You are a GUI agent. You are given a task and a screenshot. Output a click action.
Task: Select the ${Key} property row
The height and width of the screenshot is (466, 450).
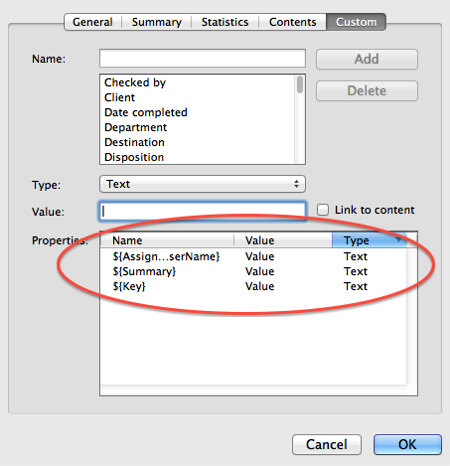click(x=253, y=286)
